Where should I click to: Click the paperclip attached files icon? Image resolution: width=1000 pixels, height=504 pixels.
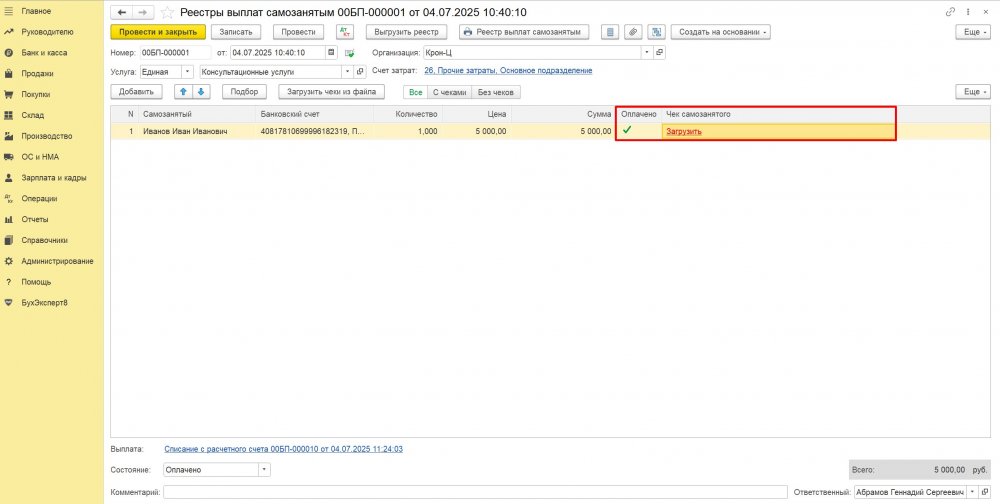tap(633, 32)
